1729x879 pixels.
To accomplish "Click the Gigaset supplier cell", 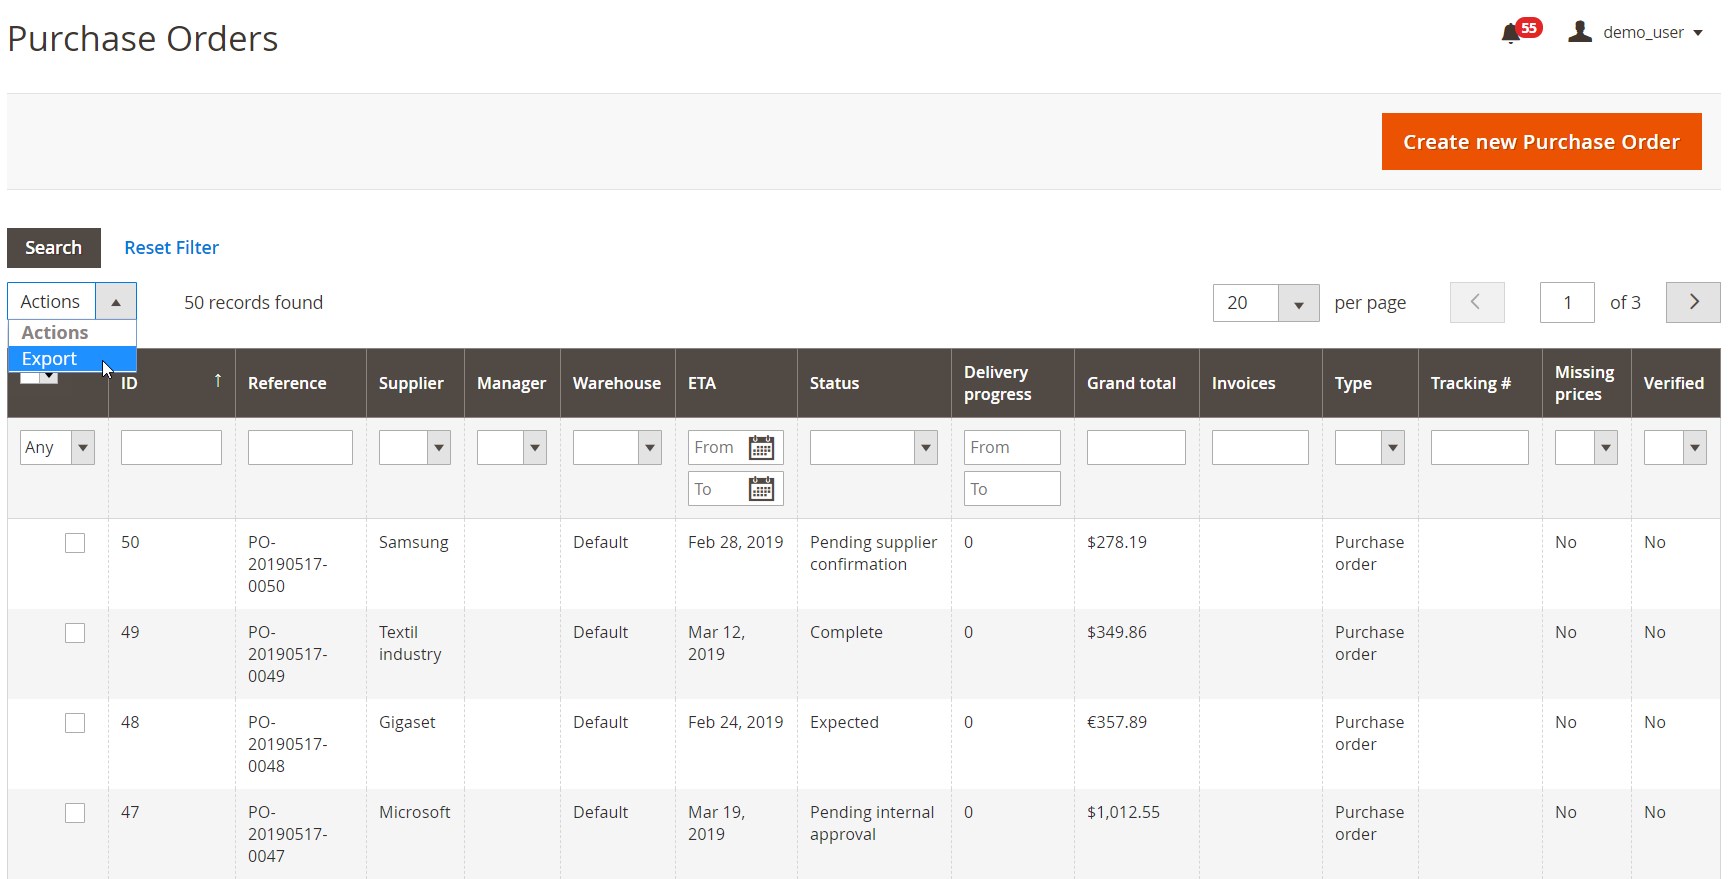I will coord(407,723).
